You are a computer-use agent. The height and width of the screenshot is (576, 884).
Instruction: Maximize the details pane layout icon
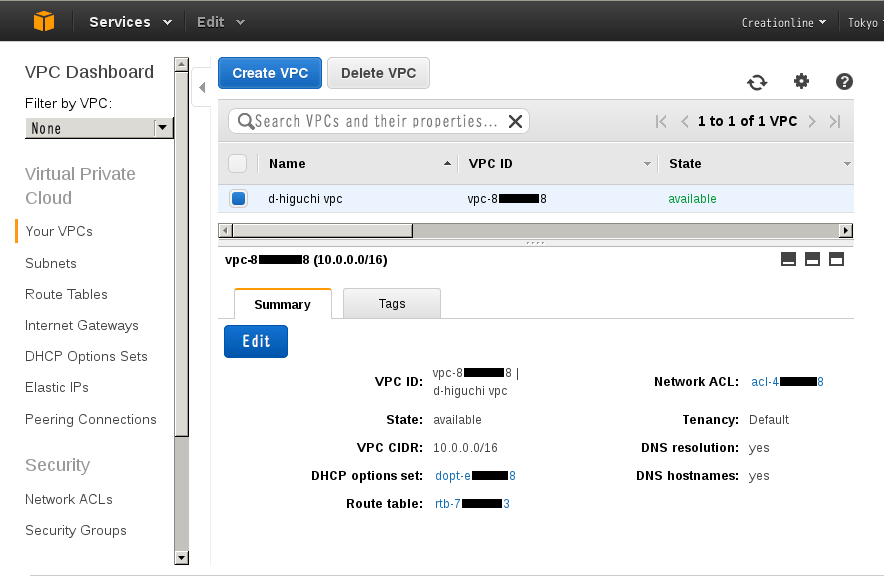point(837,259)
